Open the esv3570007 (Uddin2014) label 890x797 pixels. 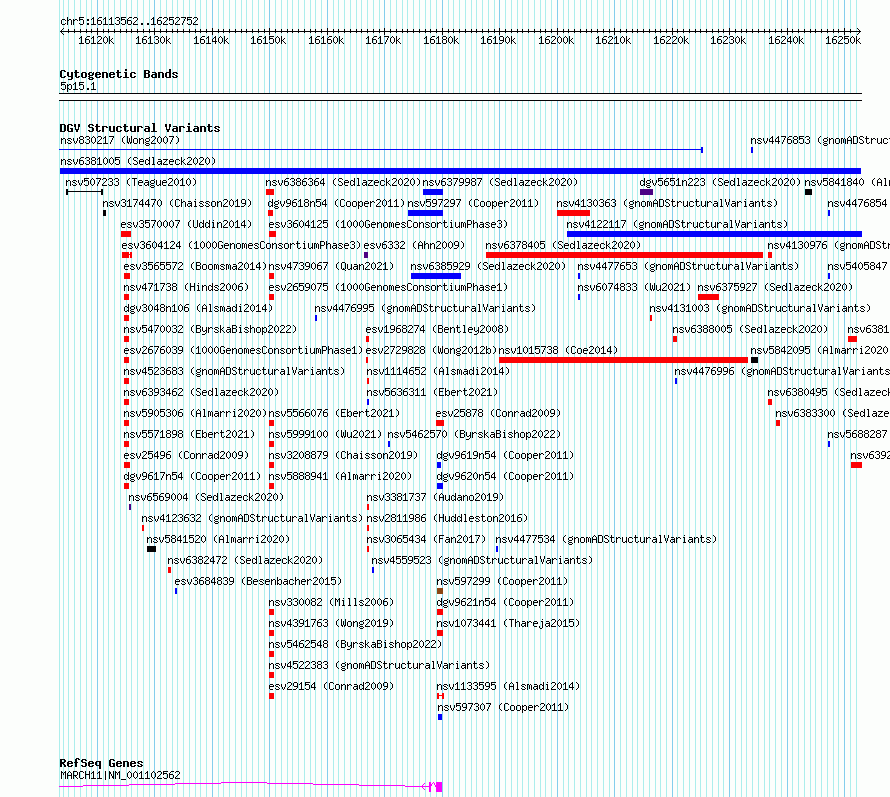click(186, 224)
